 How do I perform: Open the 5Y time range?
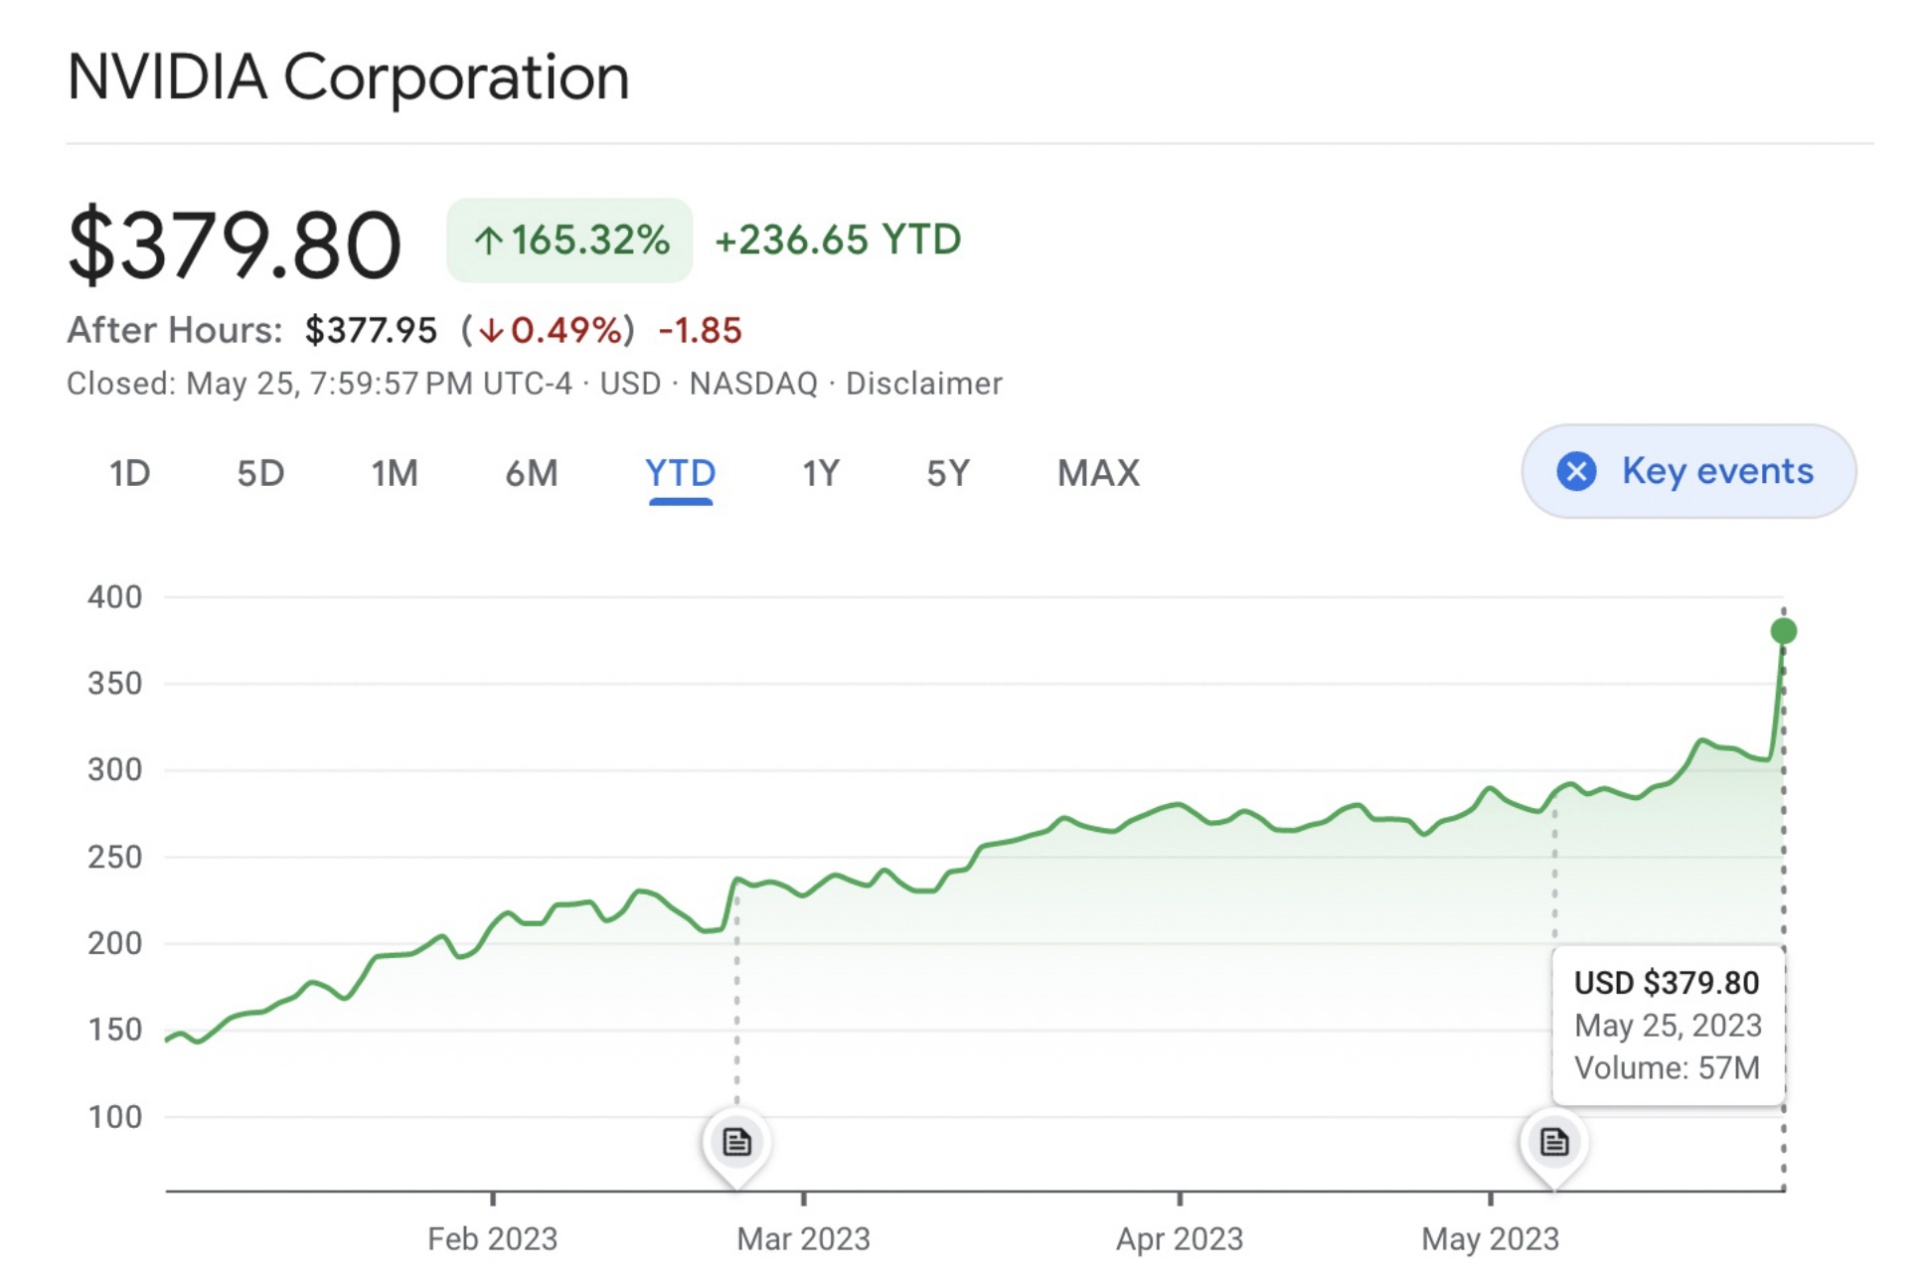(946, 473)
